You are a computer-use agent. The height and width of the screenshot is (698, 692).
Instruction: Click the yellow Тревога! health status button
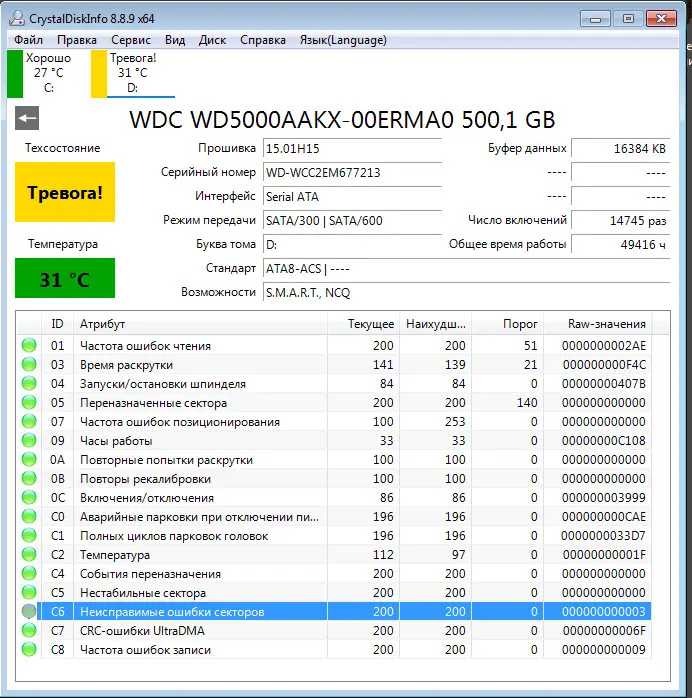pyautogui.click(x=64, y=192)
